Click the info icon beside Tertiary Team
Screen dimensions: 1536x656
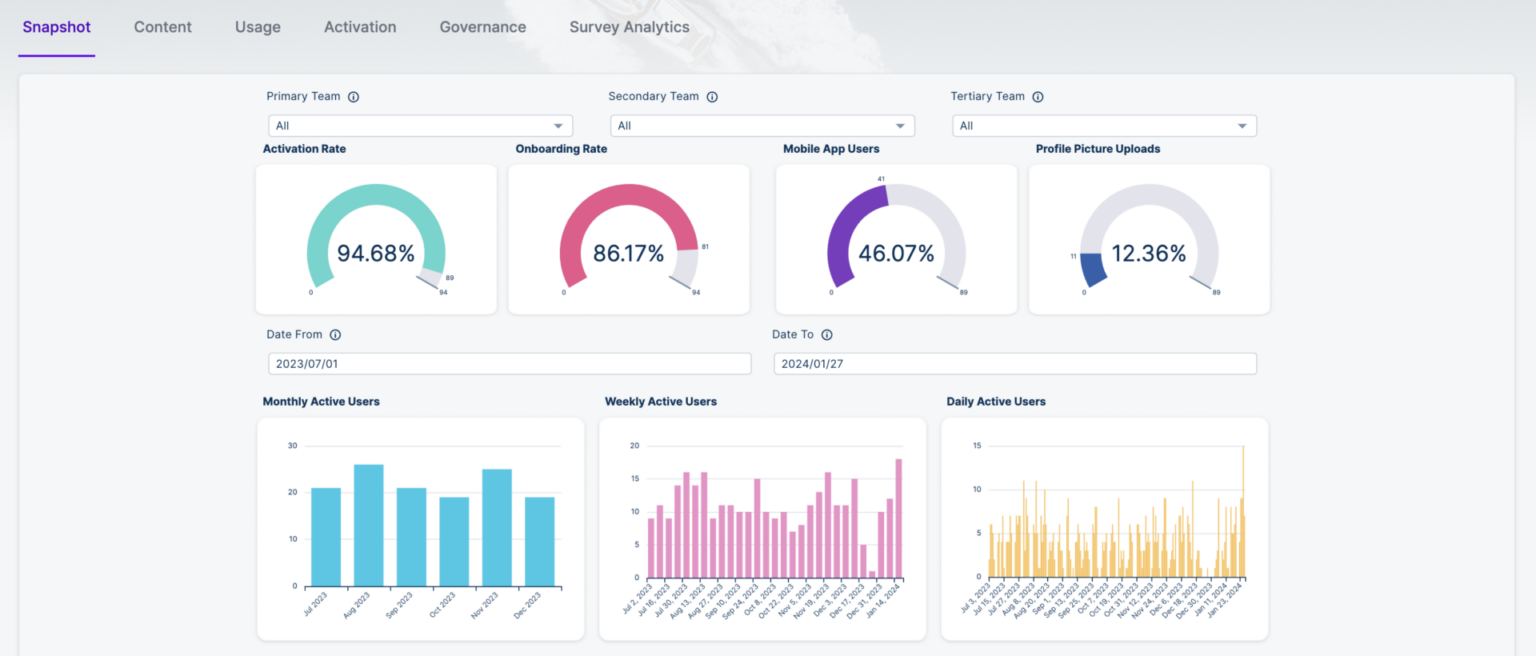(x=1037, y=96)
